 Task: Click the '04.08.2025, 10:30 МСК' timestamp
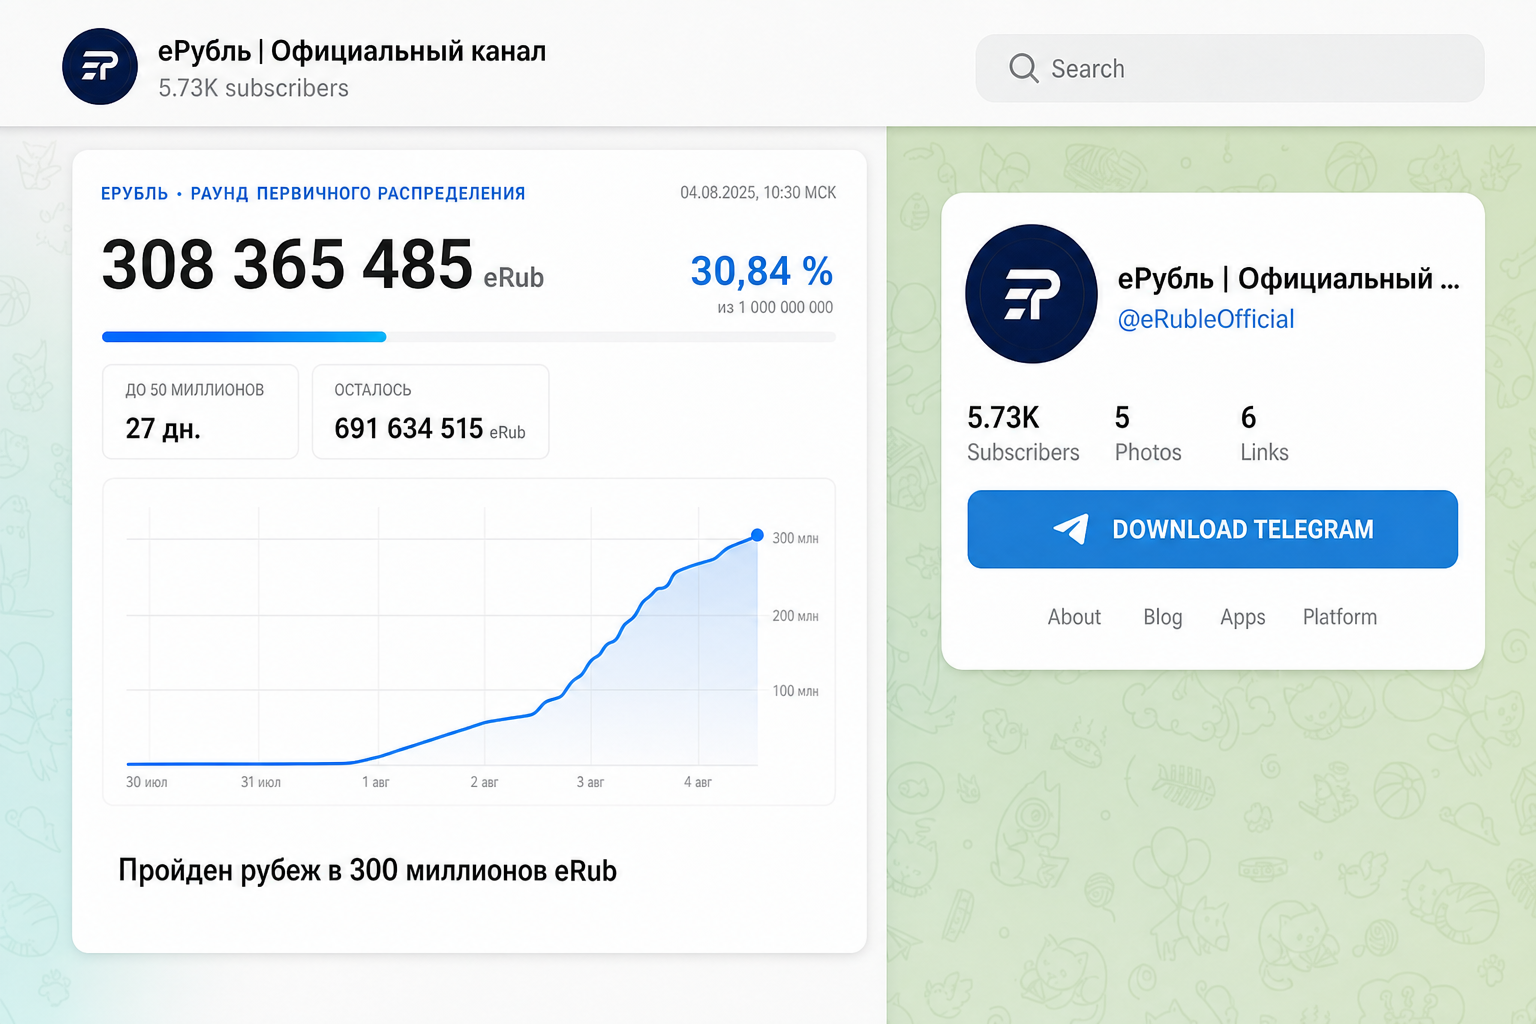[x=758, y=192]
